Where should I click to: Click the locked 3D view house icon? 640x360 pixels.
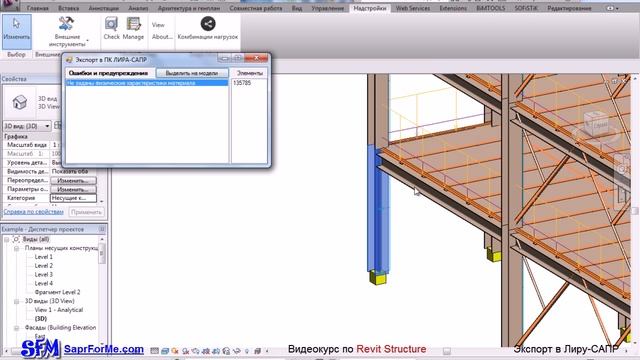[x=226, y=351]
